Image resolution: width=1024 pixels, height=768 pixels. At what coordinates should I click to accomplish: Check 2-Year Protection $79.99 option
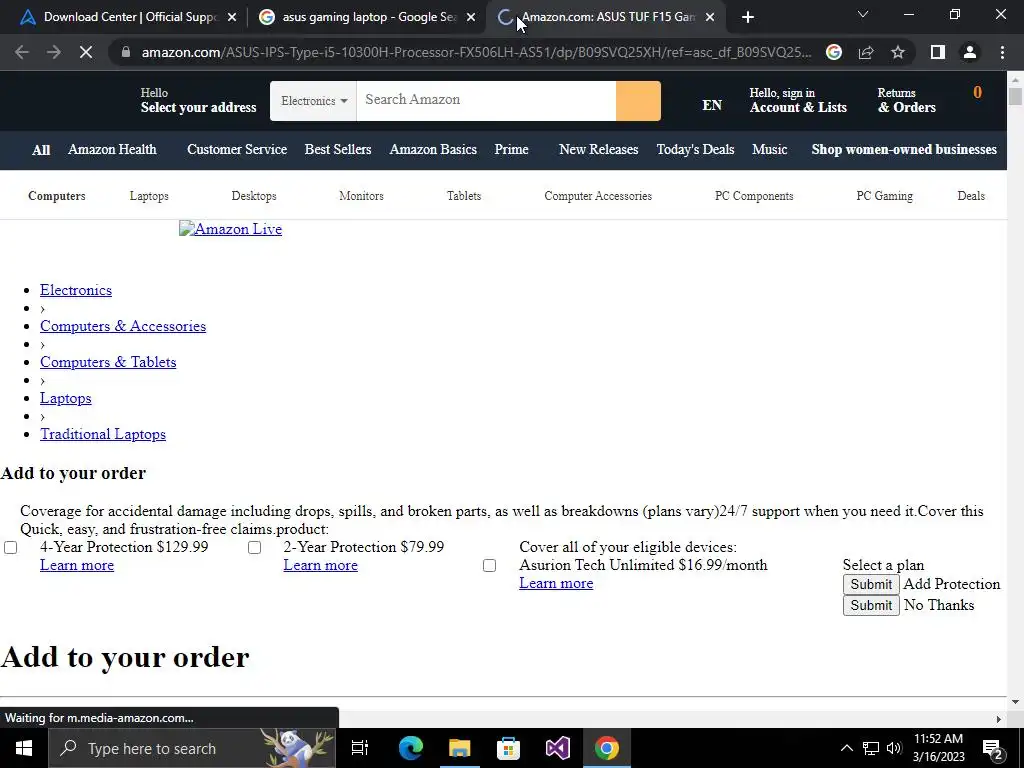coord(255,547)
